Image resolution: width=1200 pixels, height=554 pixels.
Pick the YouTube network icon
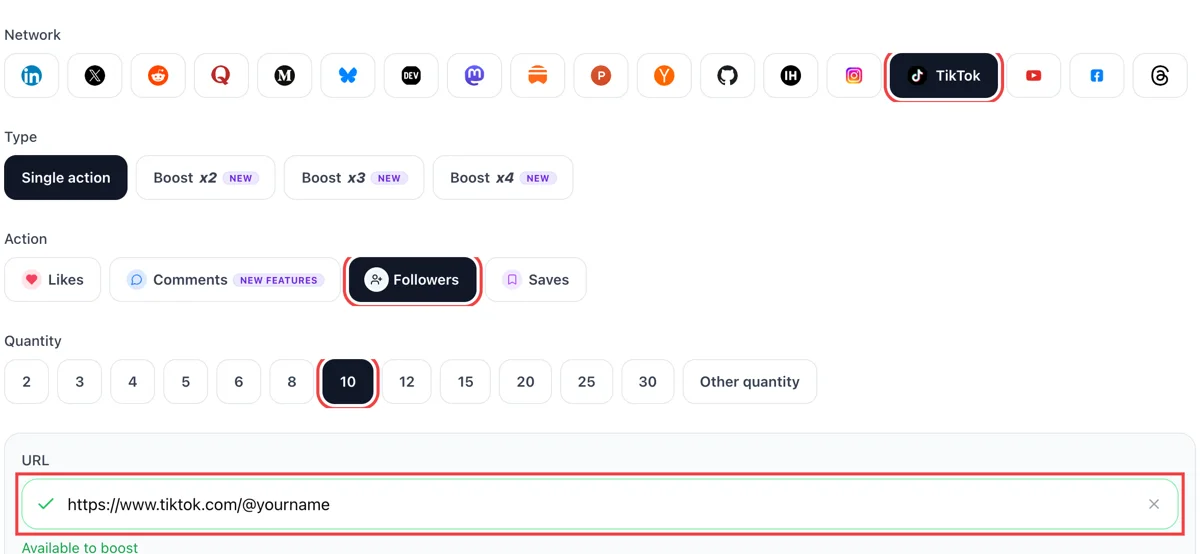pyautogui.click(x=1034, y=76)
